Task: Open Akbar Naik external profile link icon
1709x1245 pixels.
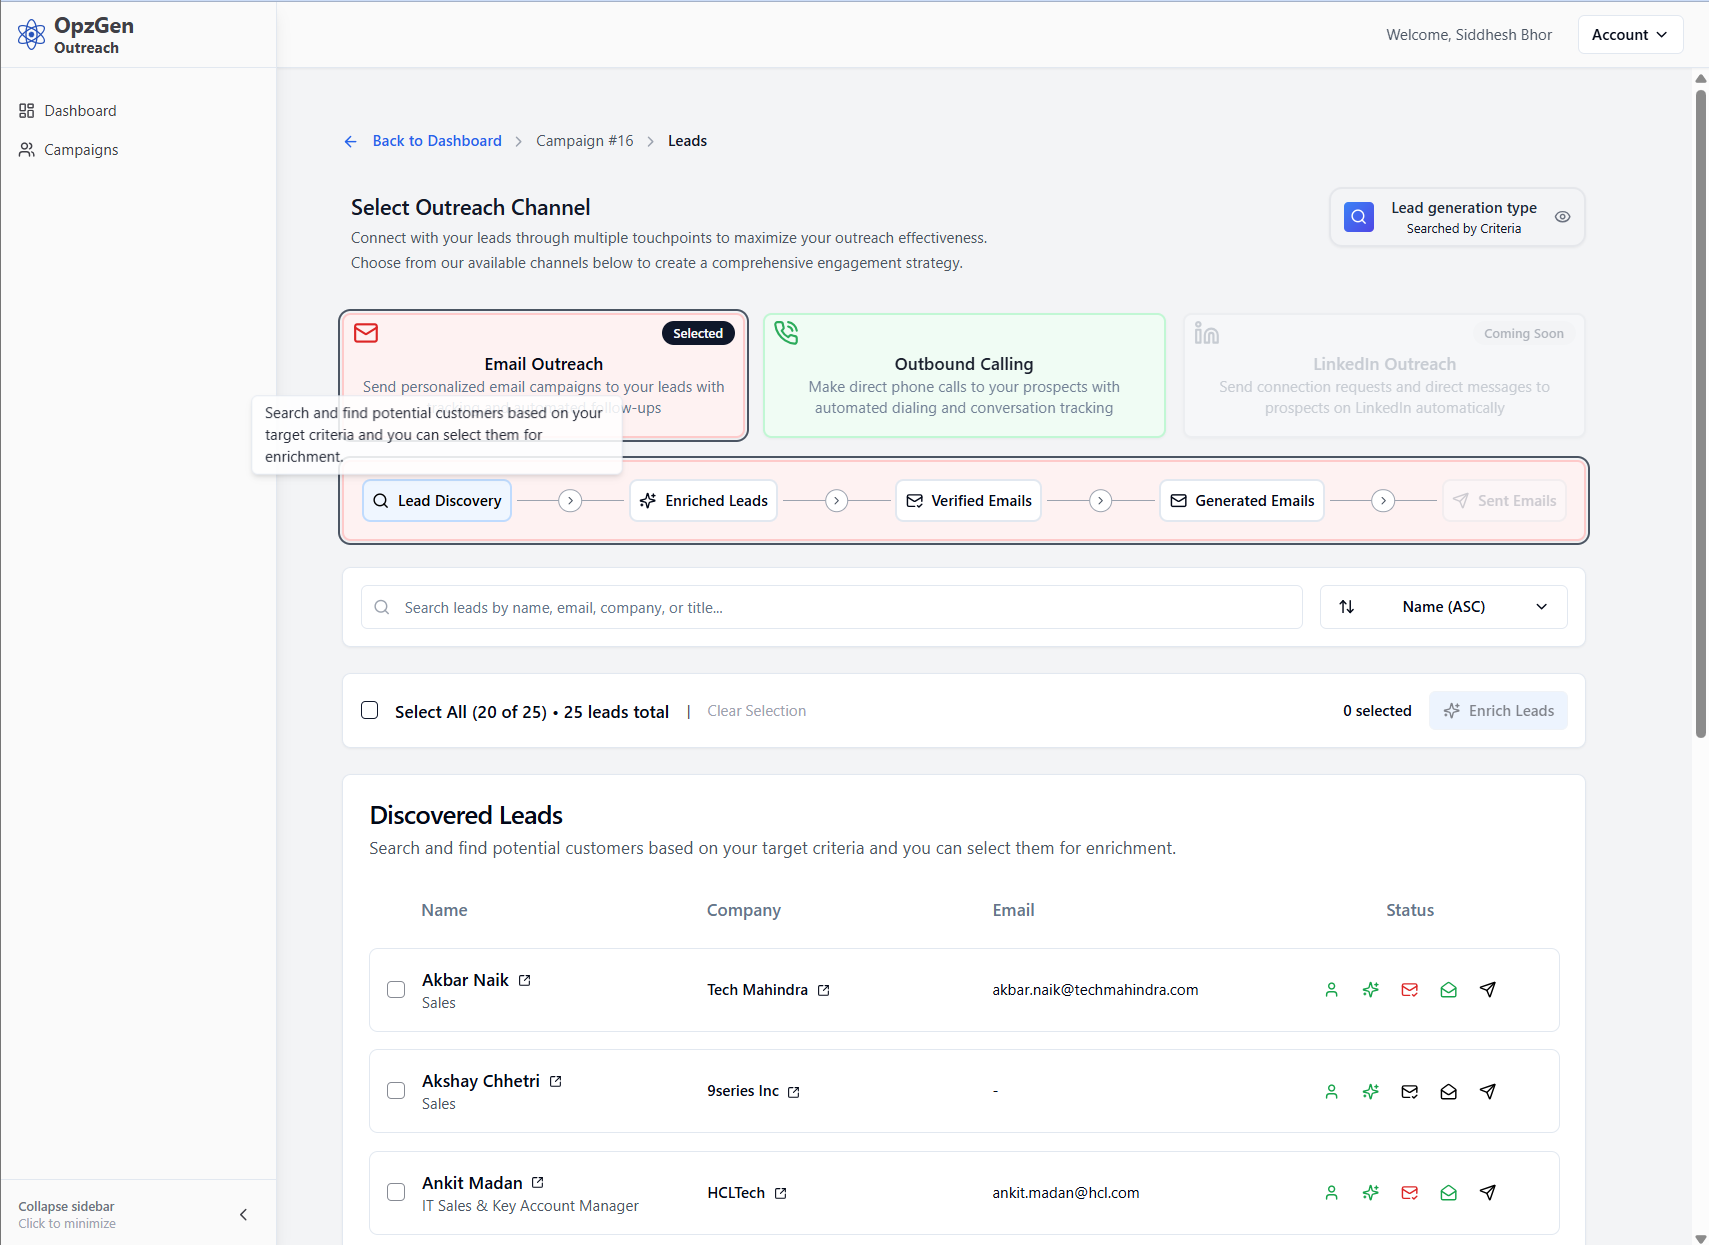Action: (x=525, y=980)
